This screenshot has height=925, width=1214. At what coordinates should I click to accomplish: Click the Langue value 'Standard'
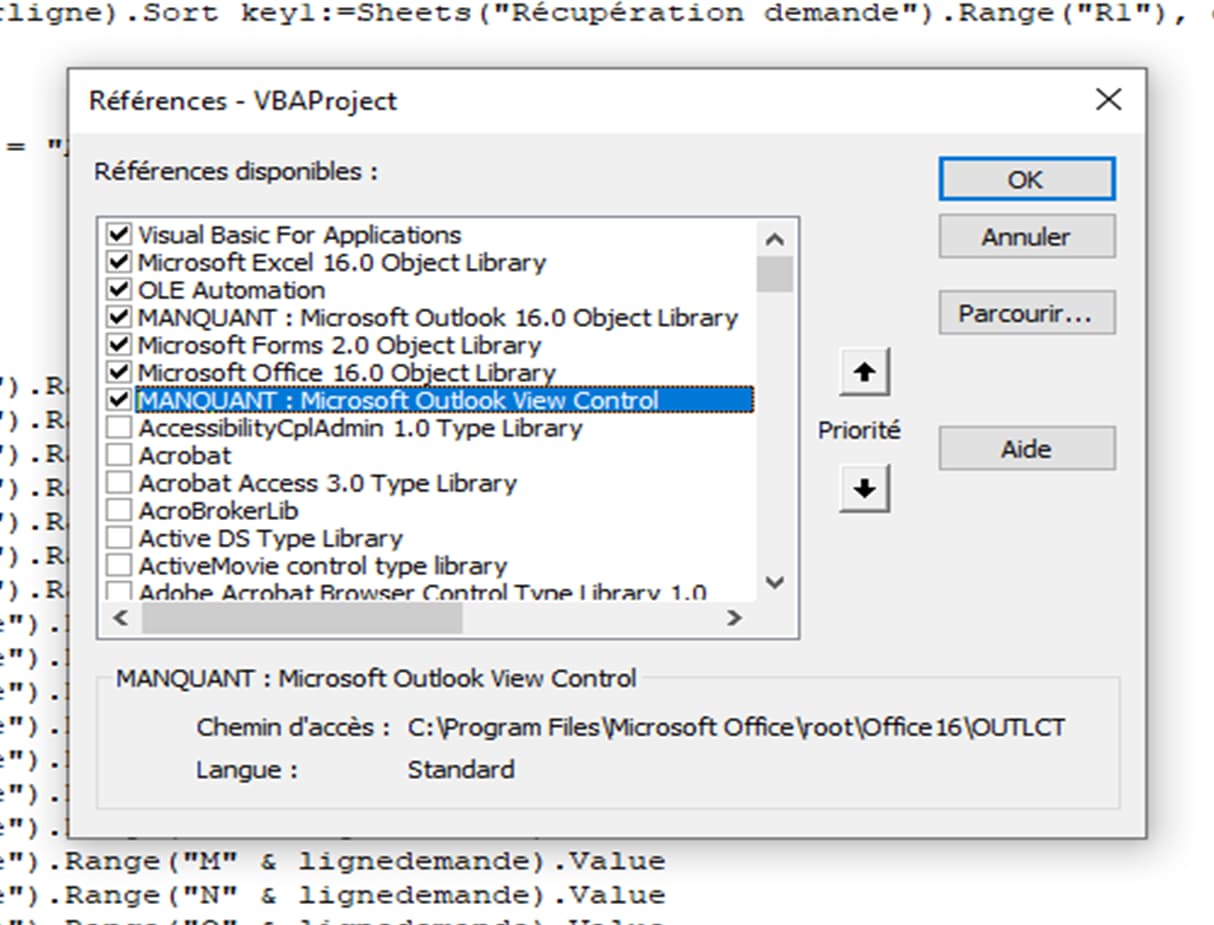(461, 770)
